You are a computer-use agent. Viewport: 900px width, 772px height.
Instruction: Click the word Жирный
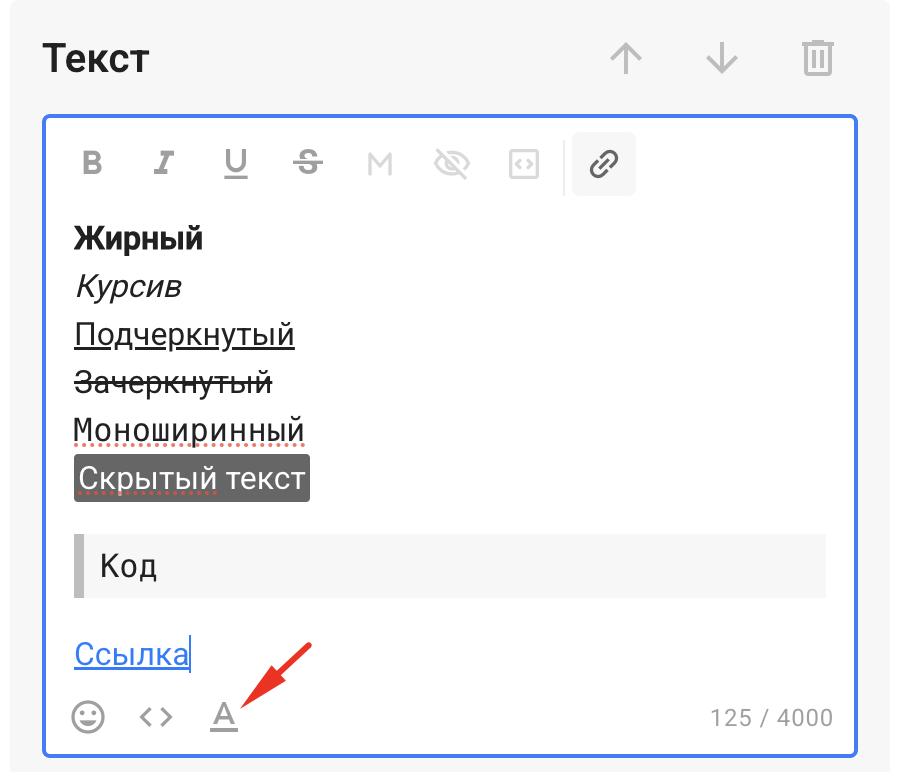(138, 238)
